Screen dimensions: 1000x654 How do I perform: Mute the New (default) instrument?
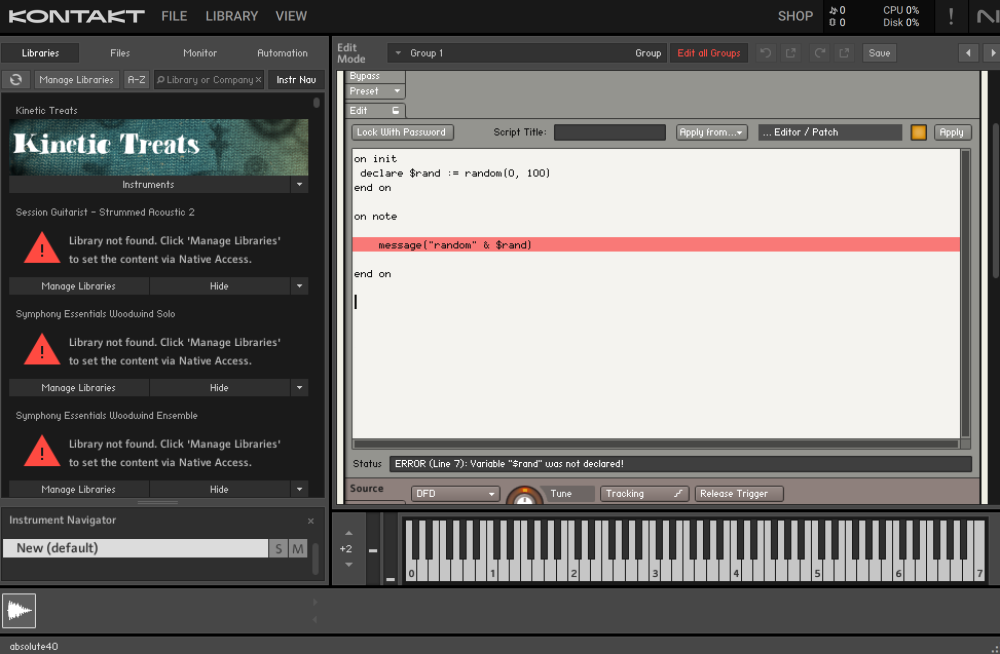(298, 548)
